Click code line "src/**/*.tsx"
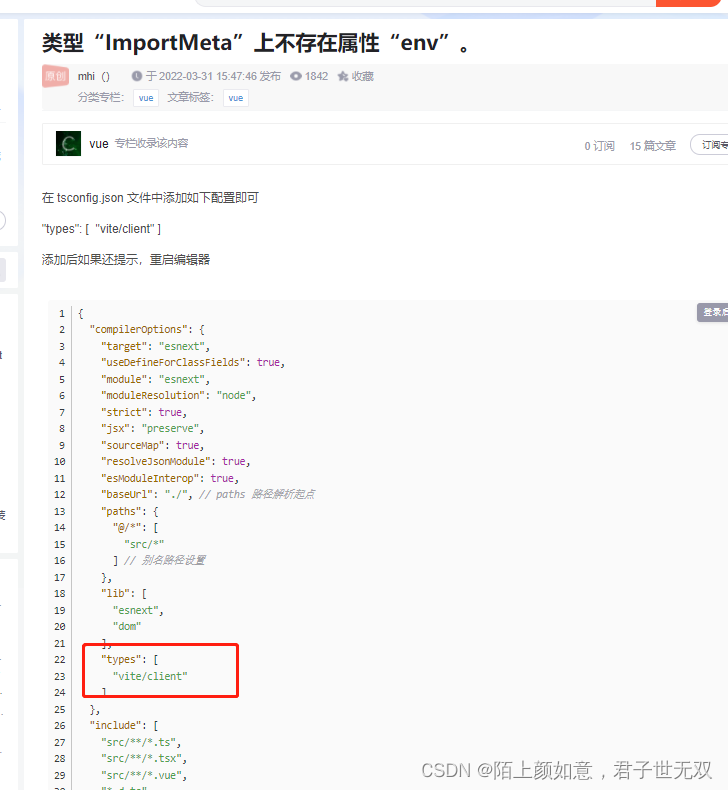The height and width of the screenshot is (790, 728). 144,758
